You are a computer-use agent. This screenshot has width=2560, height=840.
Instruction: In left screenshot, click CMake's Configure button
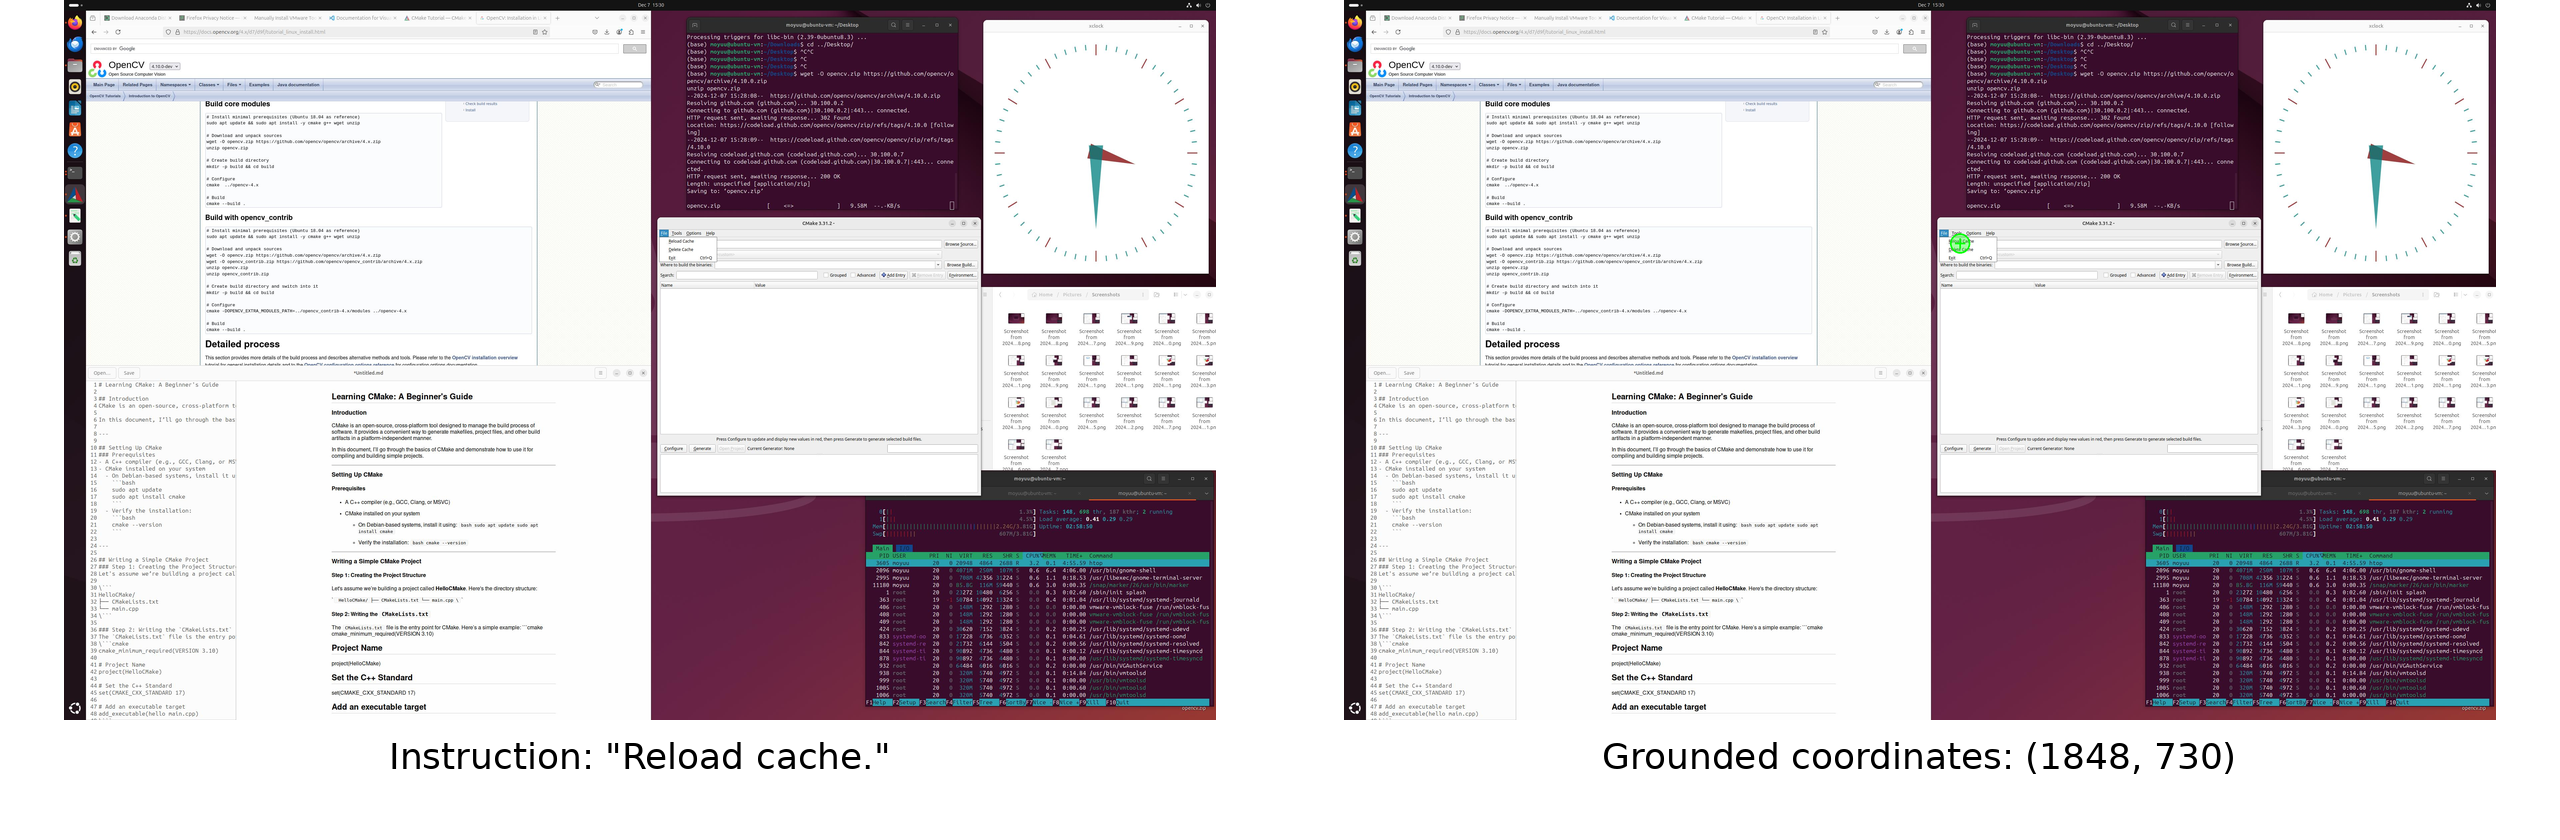(x=674, y=448)
